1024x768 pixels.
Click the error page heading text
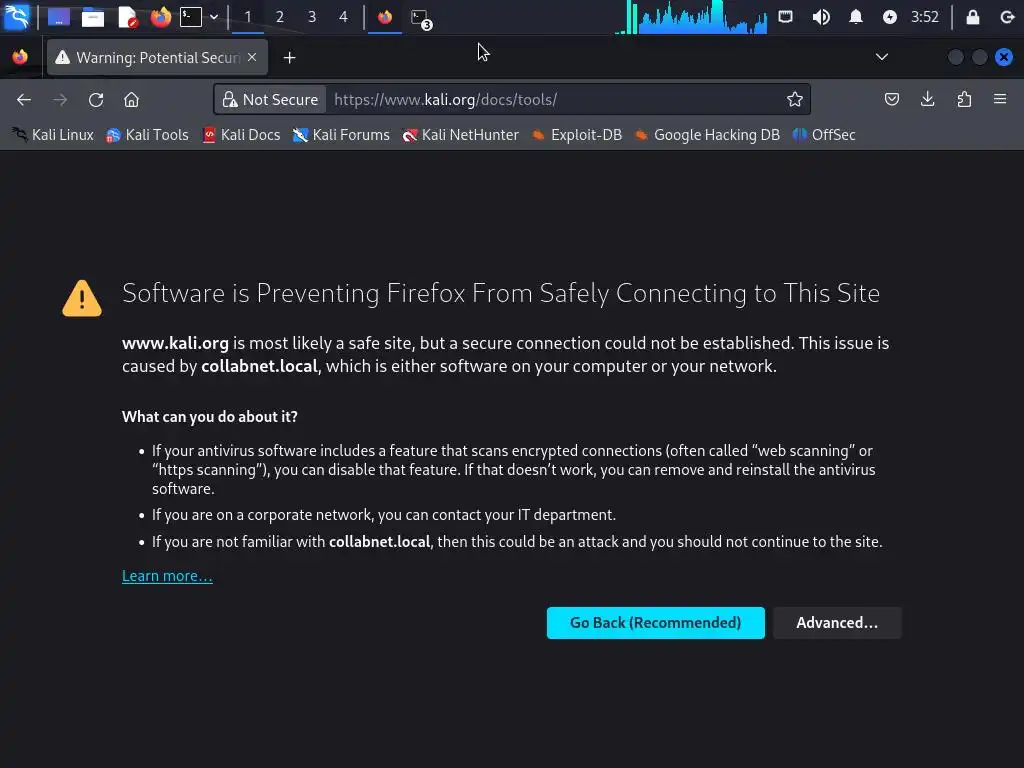click(501, 293)
